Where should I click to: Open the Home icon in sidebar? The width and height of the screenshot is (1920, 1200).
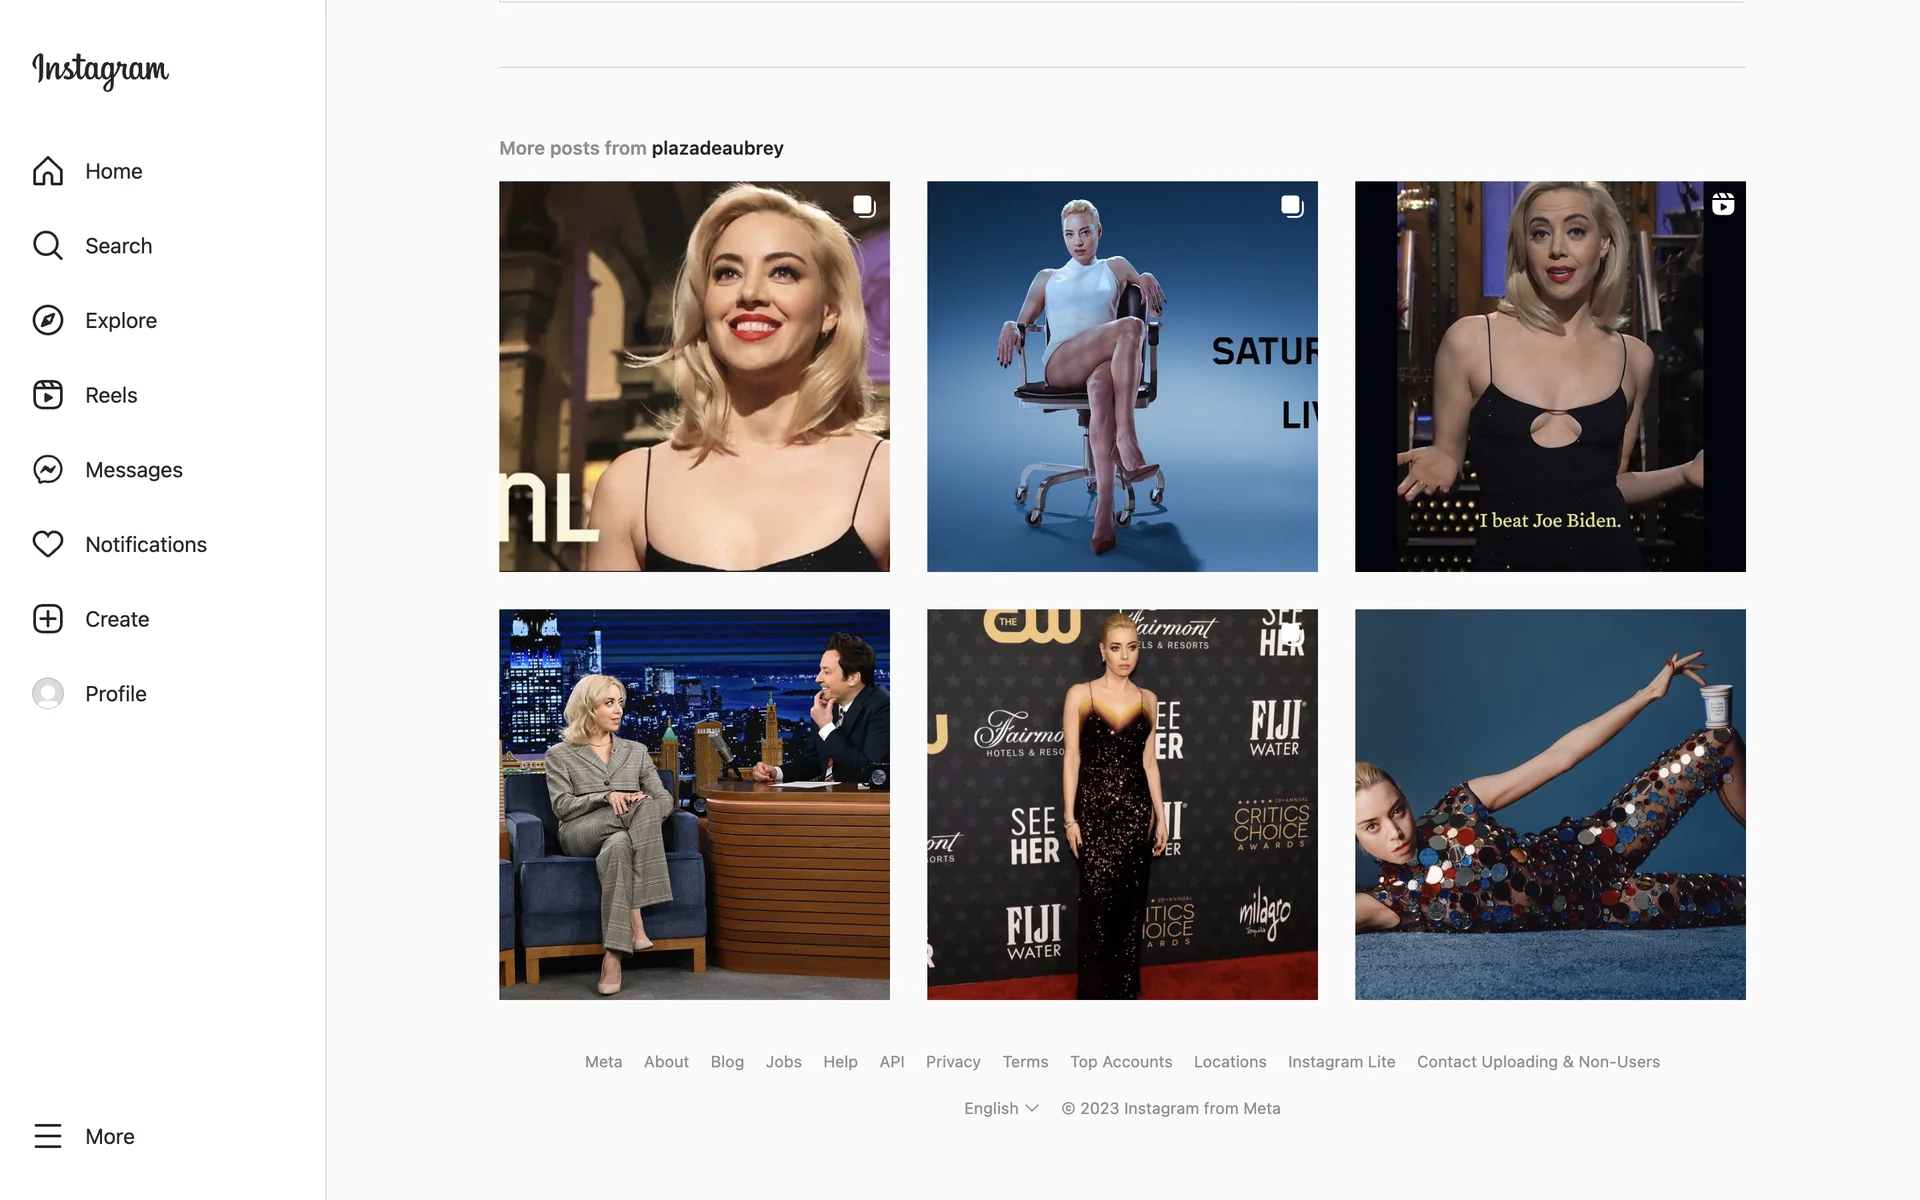(x=48, y=171)
